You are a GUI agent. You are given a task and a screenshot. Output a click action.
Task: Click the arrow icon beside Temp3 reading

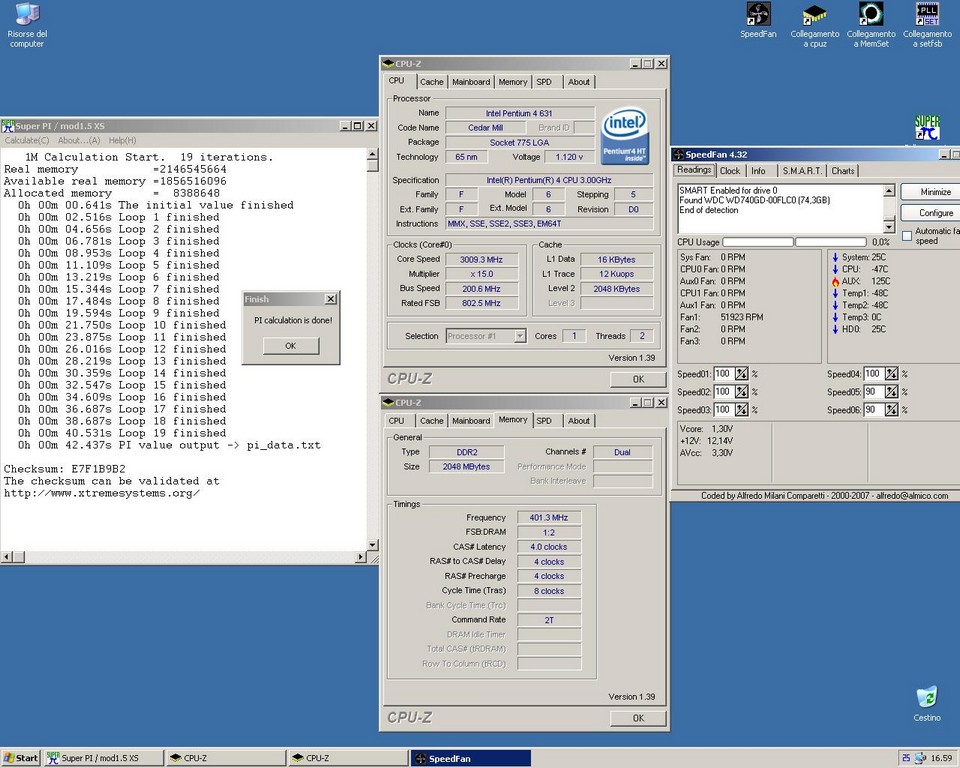point(835,317)
